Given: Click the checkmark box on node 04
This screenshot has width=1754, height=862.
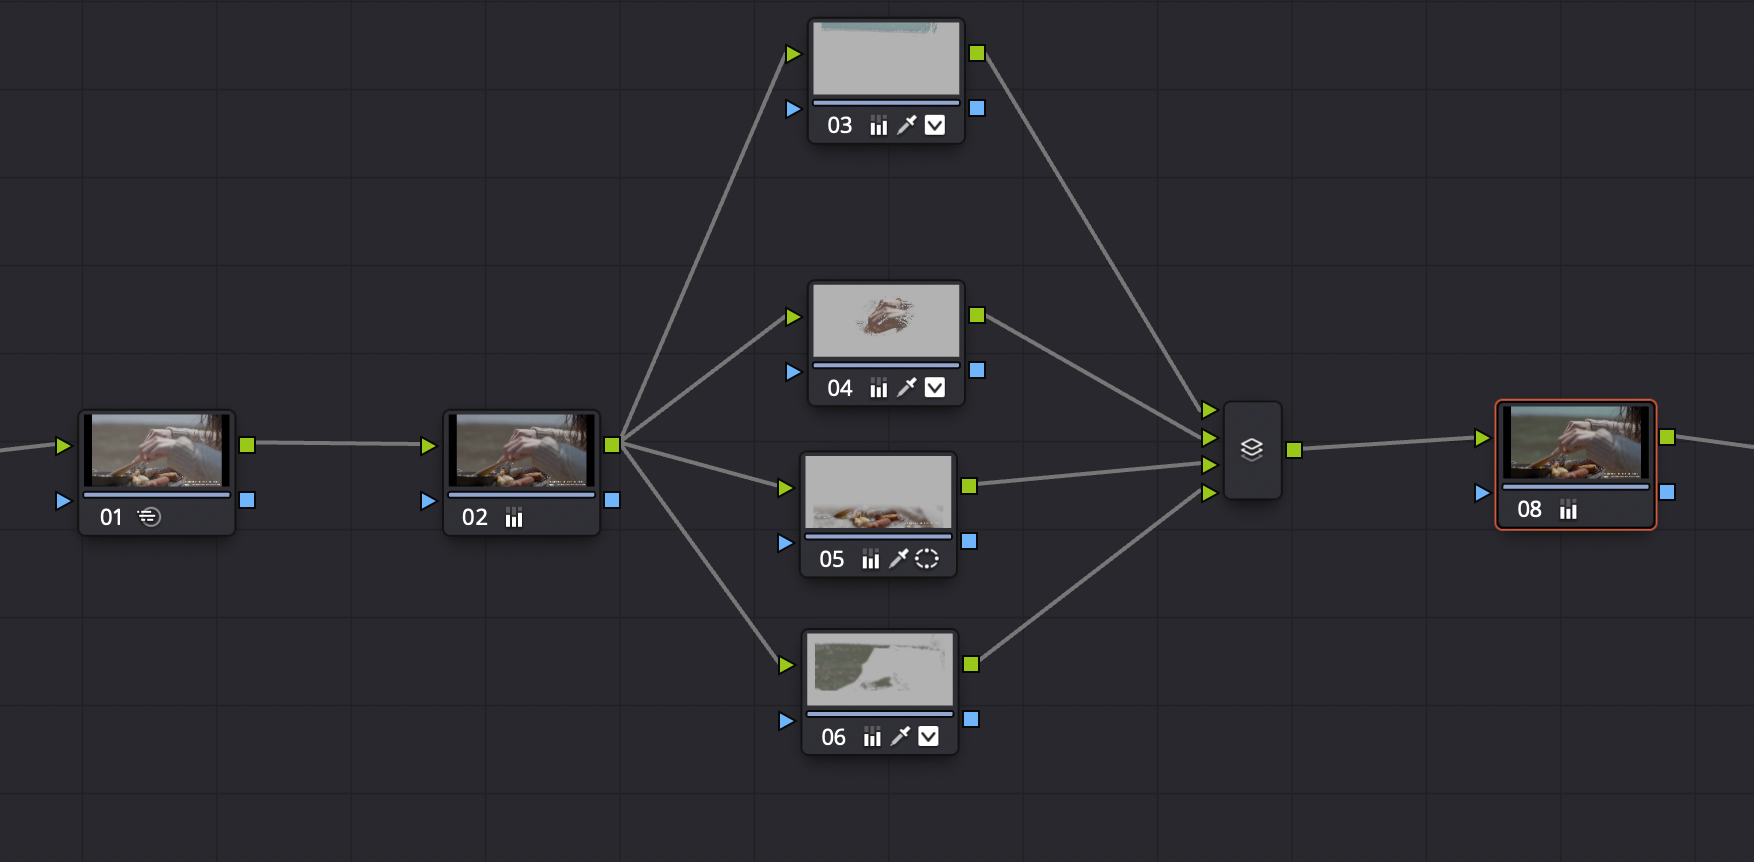Looking at the screenshot, I should pos(935,388).
